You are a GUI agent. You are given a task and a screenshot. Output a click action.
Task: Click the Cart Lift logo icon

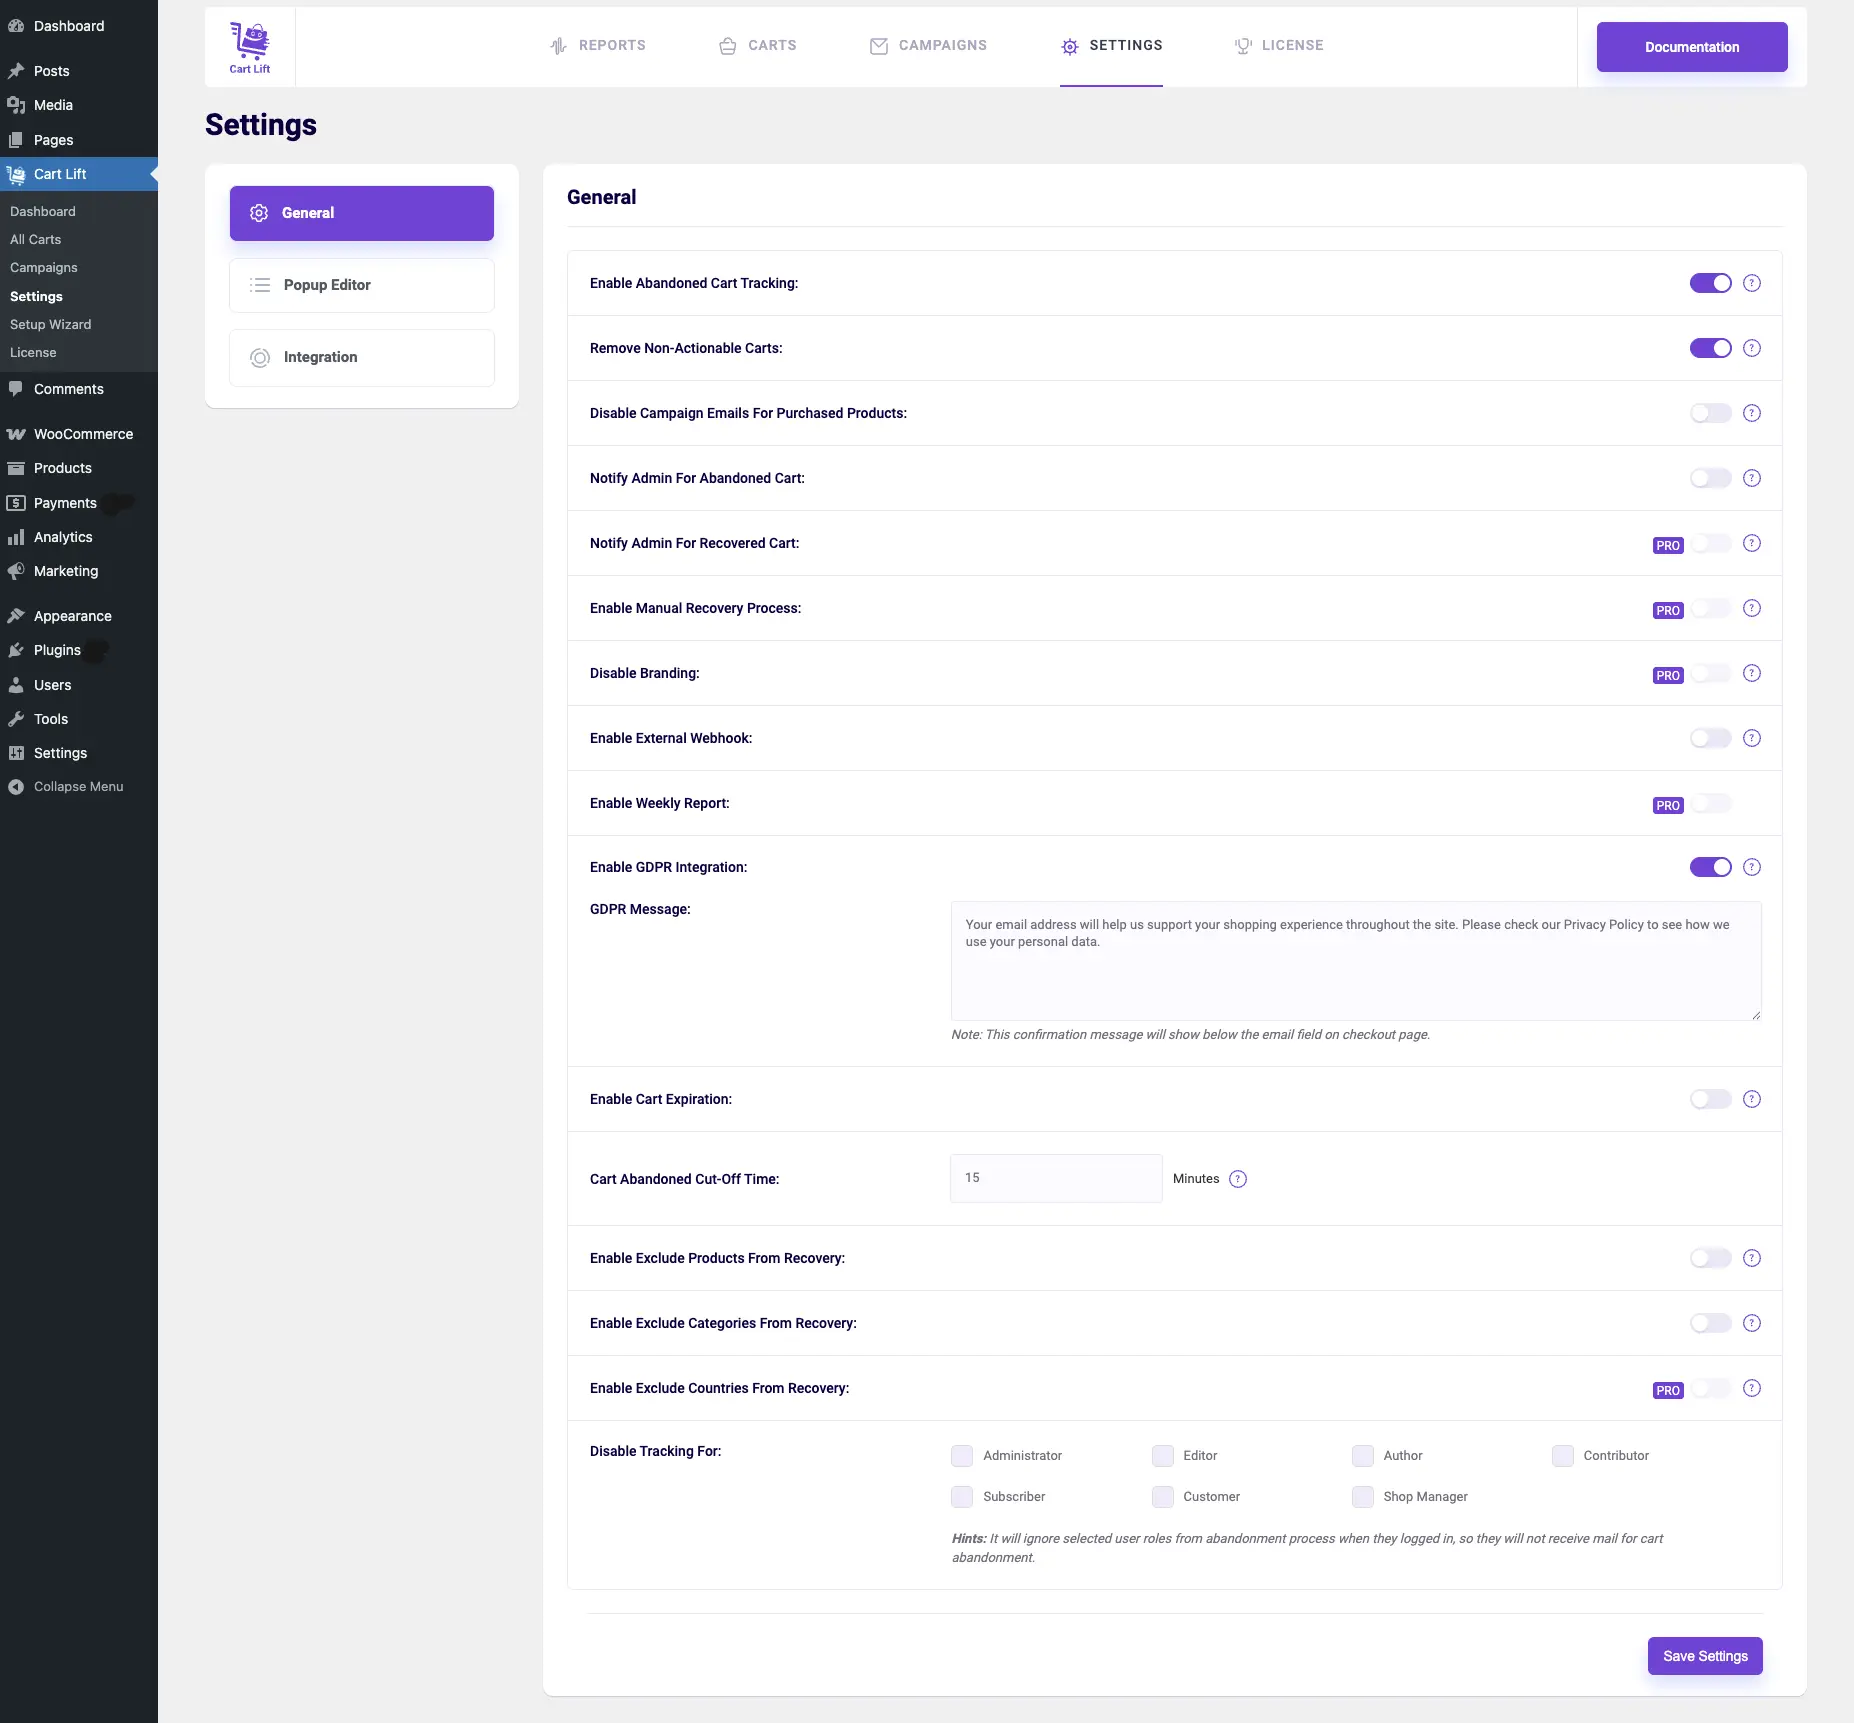coord(250,47)
